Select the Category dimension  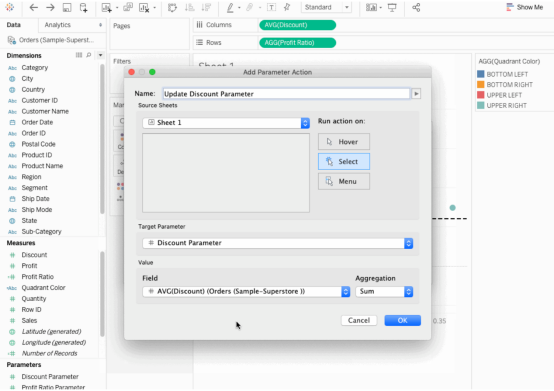[x=35, y=67]
